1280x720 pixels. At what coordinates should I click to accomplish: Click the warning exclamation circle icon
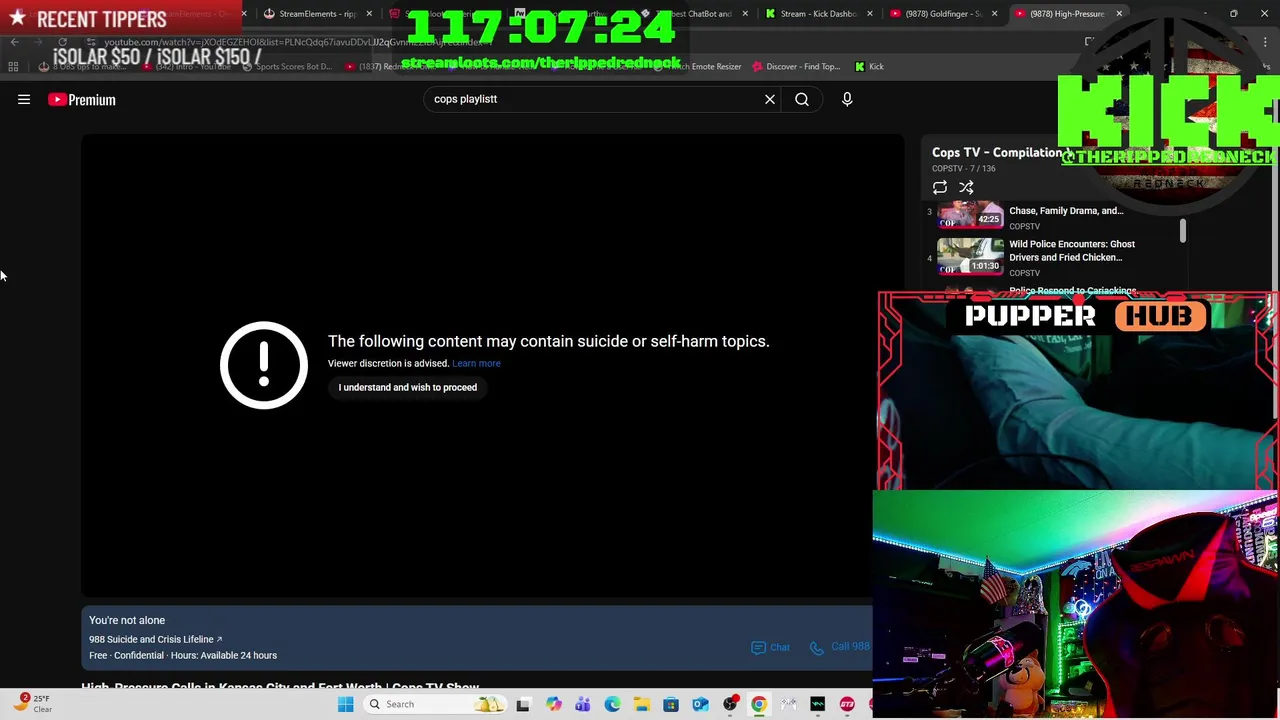click(x=264, y=365)
